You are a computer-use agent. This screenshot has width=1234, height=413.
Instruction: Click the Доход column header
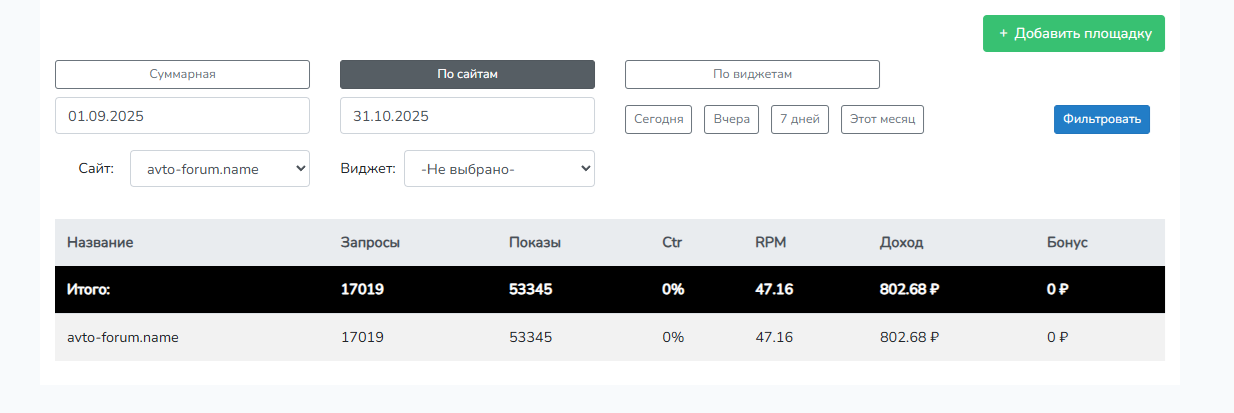(x=901, y=242)
